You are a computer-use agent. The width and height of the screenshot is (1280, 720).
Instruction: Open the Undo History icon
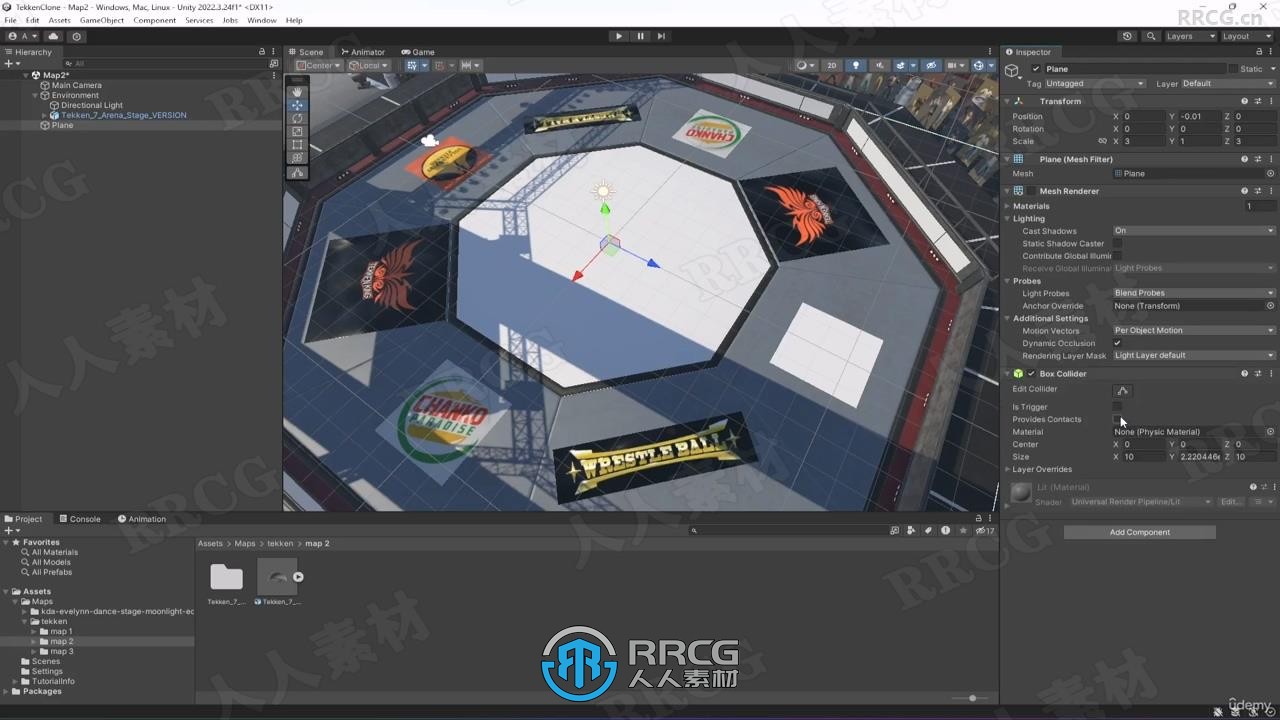(x=1128, y=36)
